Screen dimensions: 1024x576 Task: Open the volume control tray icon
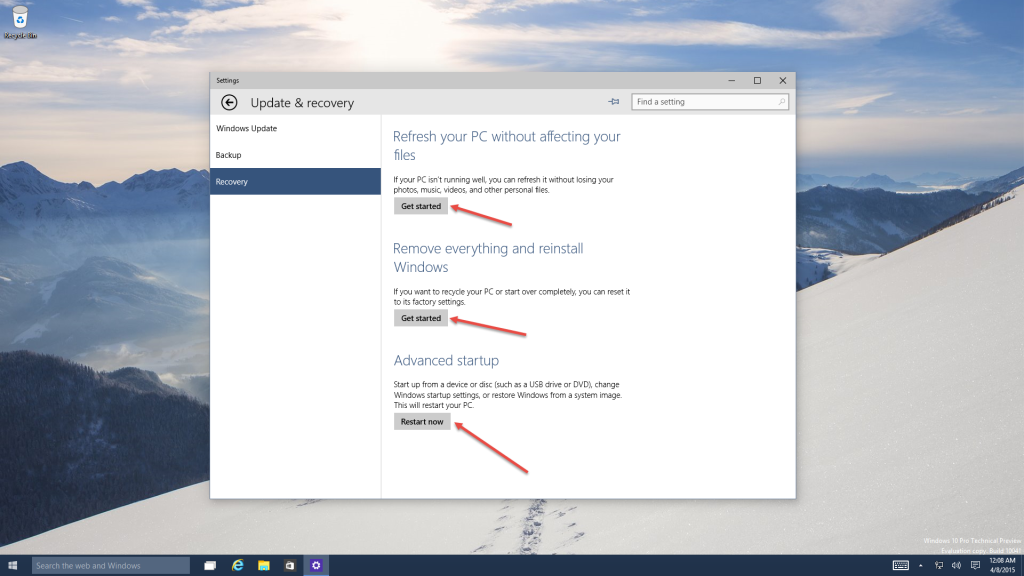tap(956, 566)
